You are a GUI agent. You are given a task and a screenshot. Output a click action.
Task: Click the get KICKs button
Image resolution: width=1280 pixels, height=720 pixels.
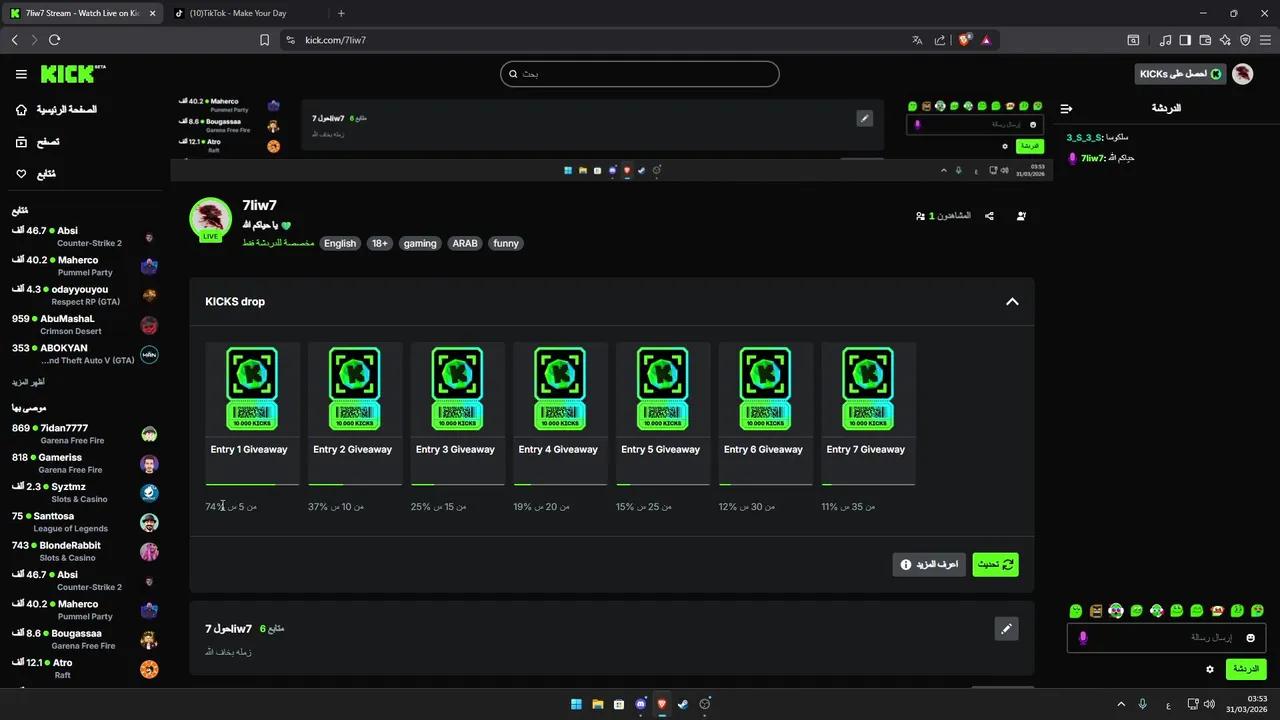point(1181,74)
